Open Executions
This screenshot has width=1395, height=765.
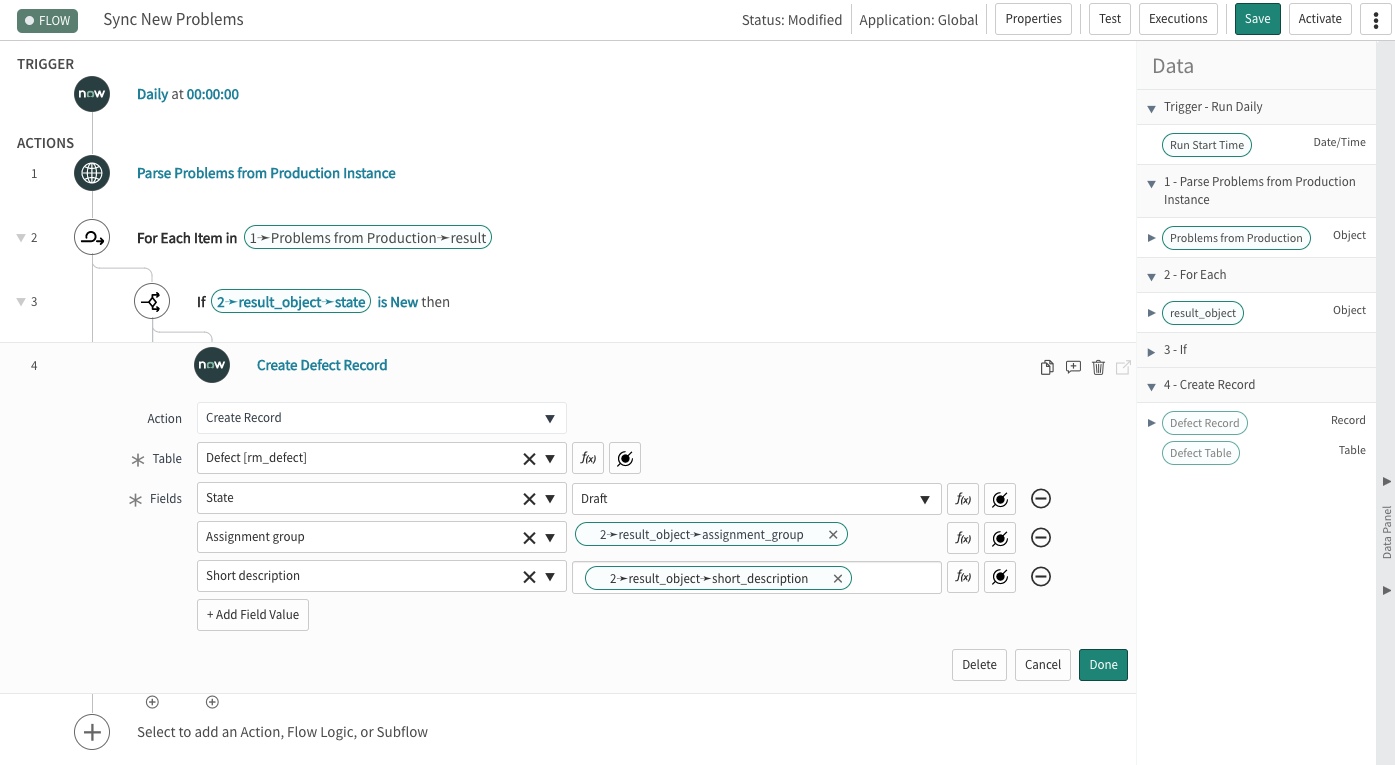(x=1178, y=19)
